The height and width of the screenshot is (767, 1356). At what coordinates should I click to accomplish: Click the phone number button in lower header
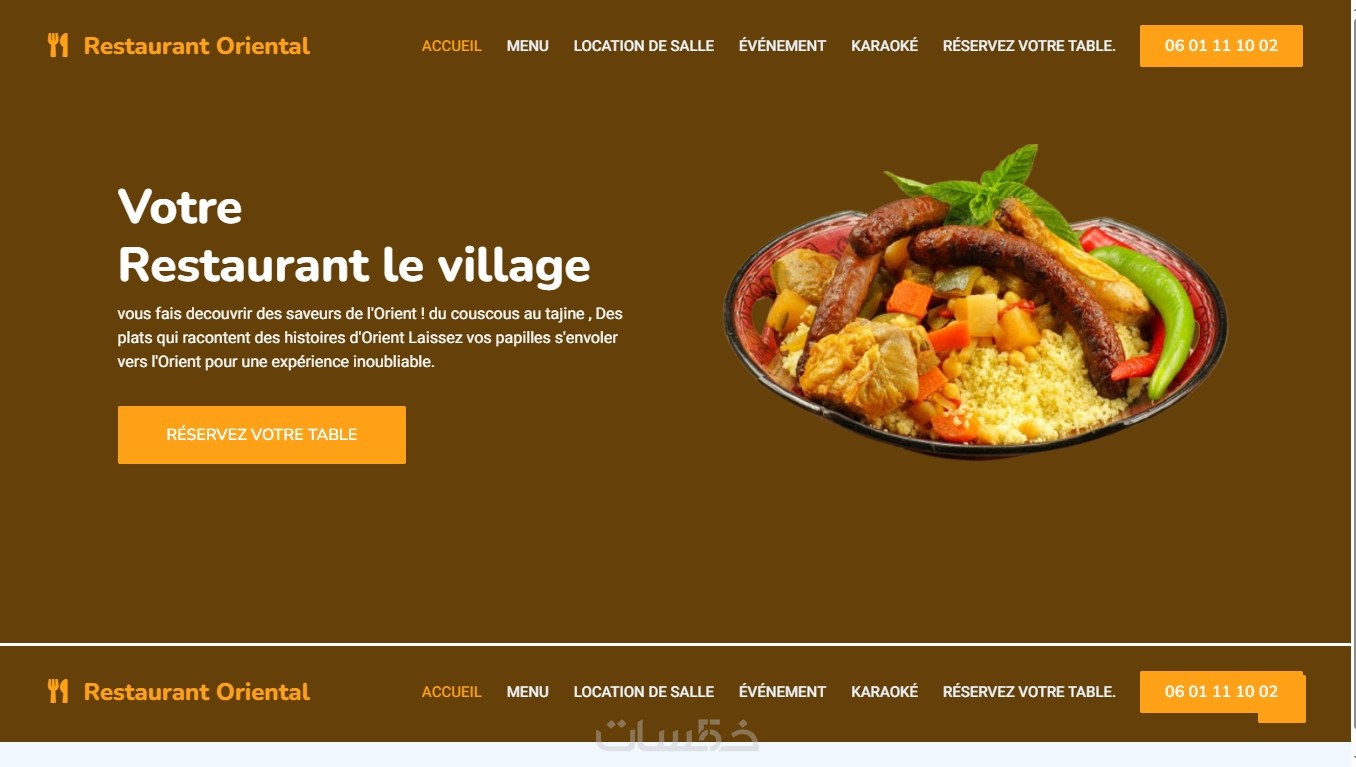(x=1221, y=692)
